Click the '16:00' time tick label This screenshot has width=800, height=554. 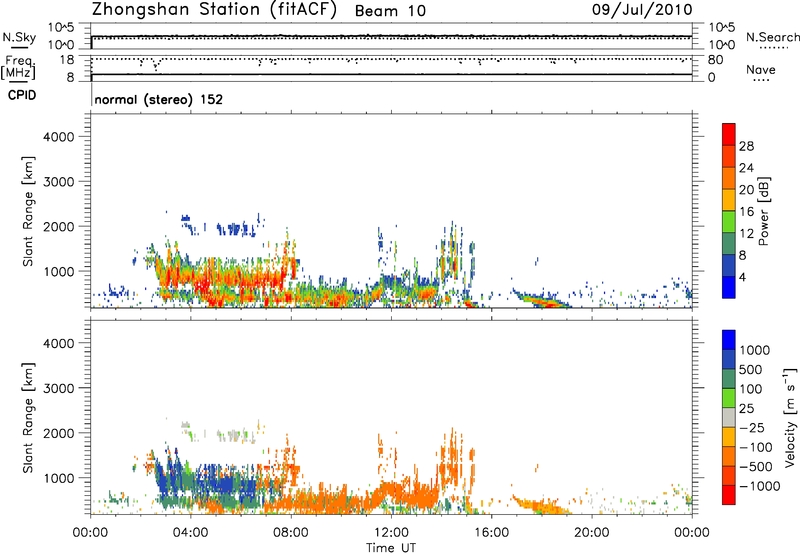(x=491, y=533)
